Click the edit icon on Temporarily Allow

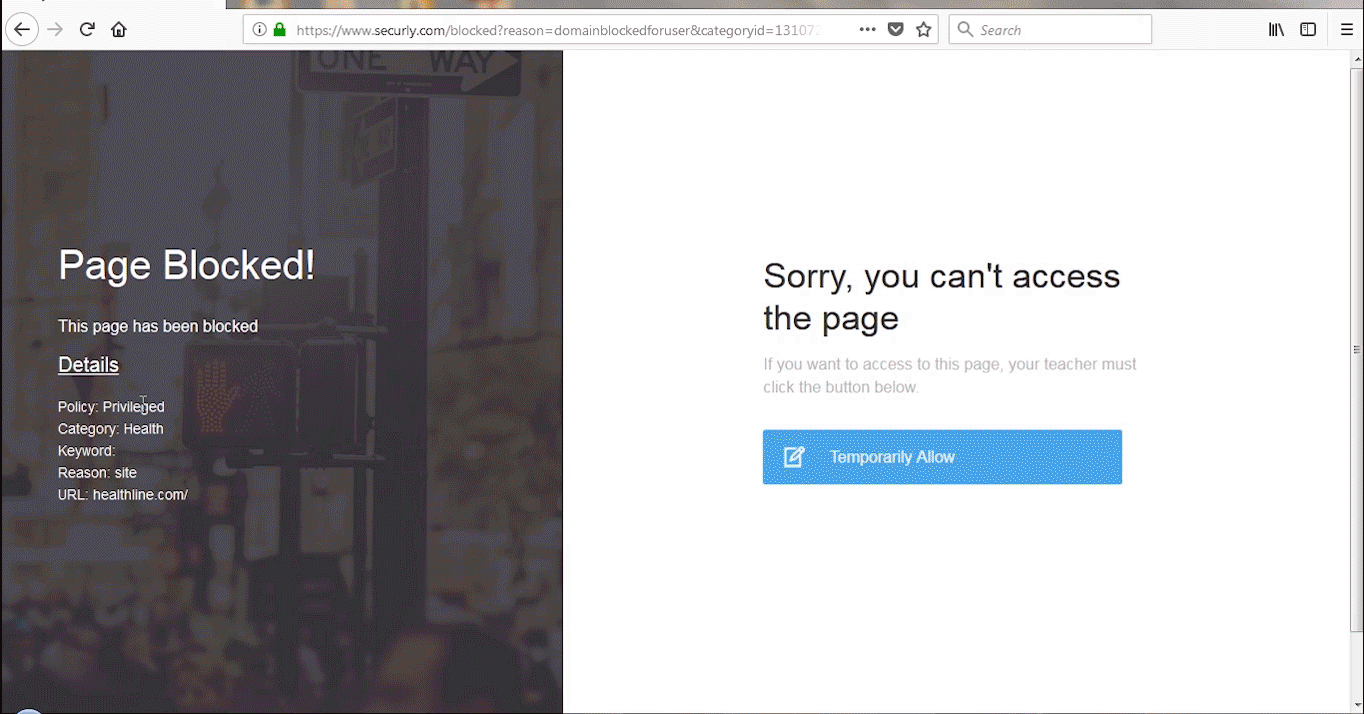[794, 457]
